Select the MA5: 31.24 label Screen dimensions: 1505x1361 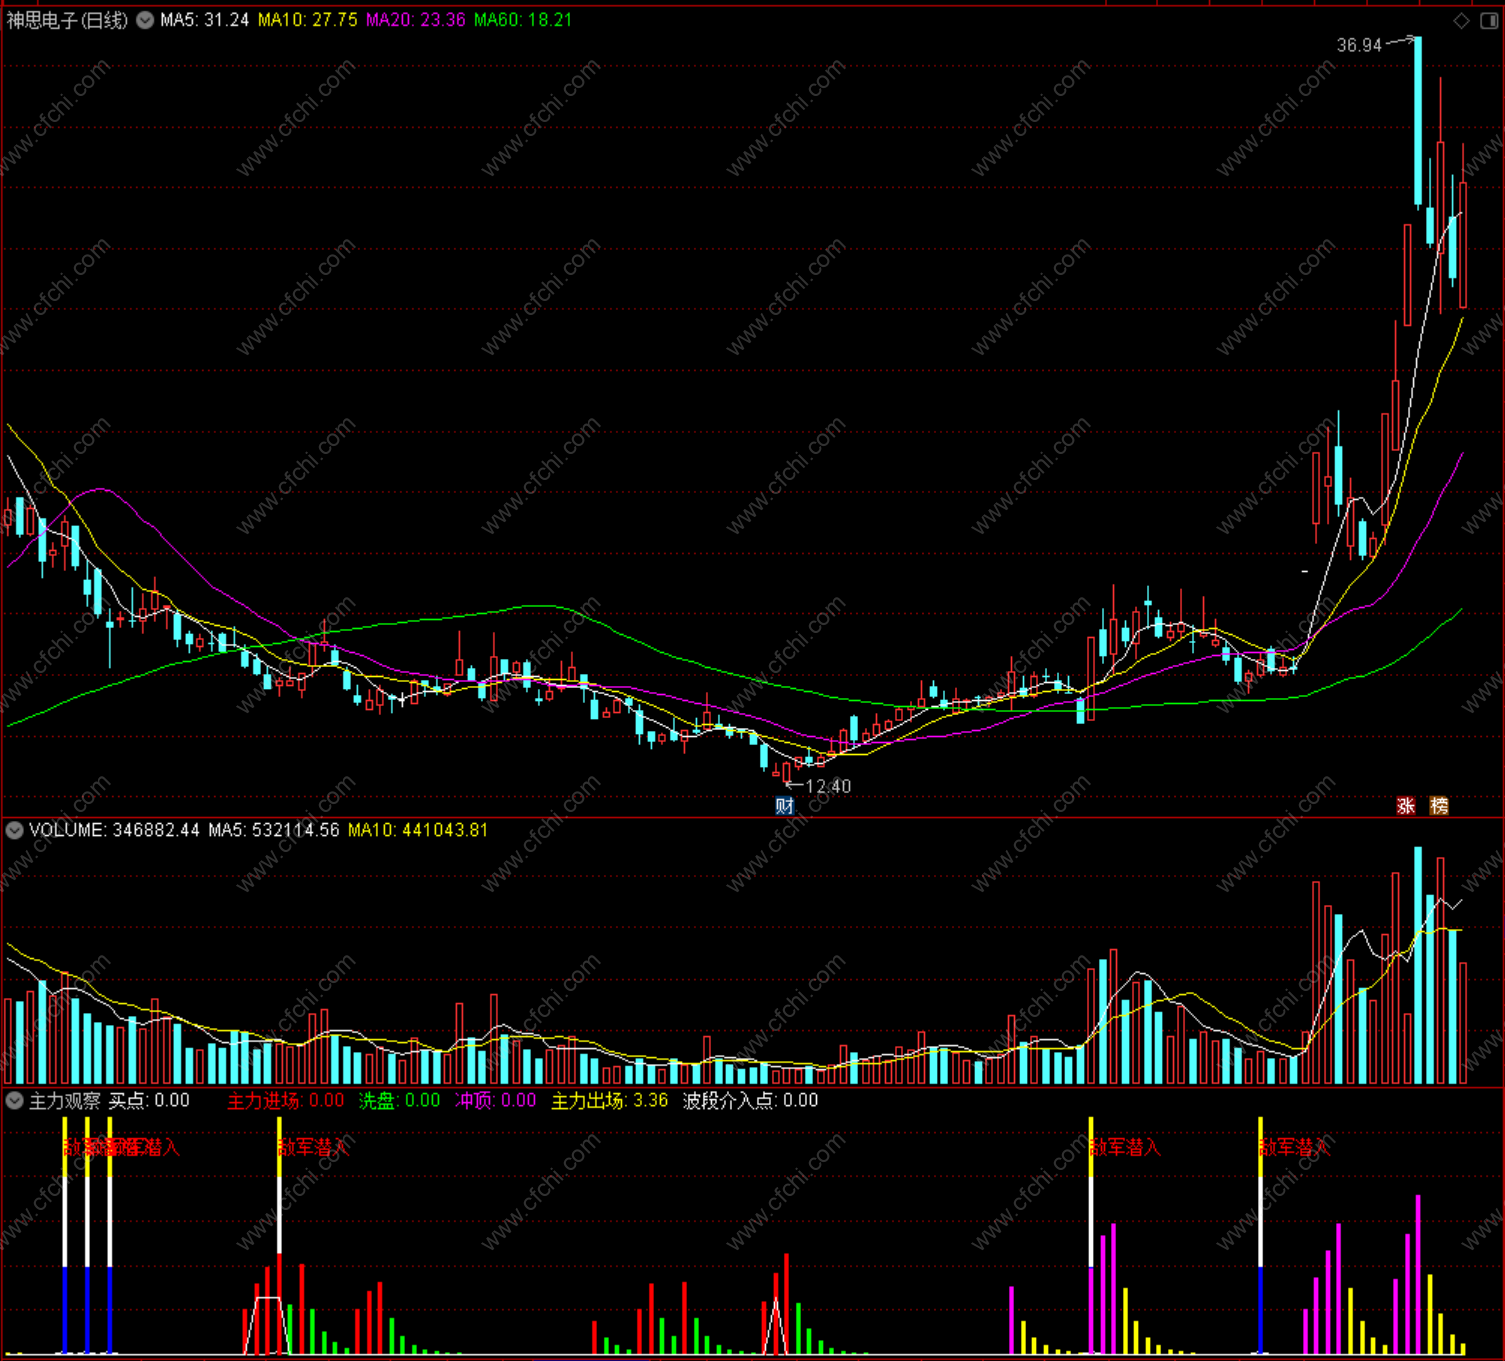tap(204, 20)
